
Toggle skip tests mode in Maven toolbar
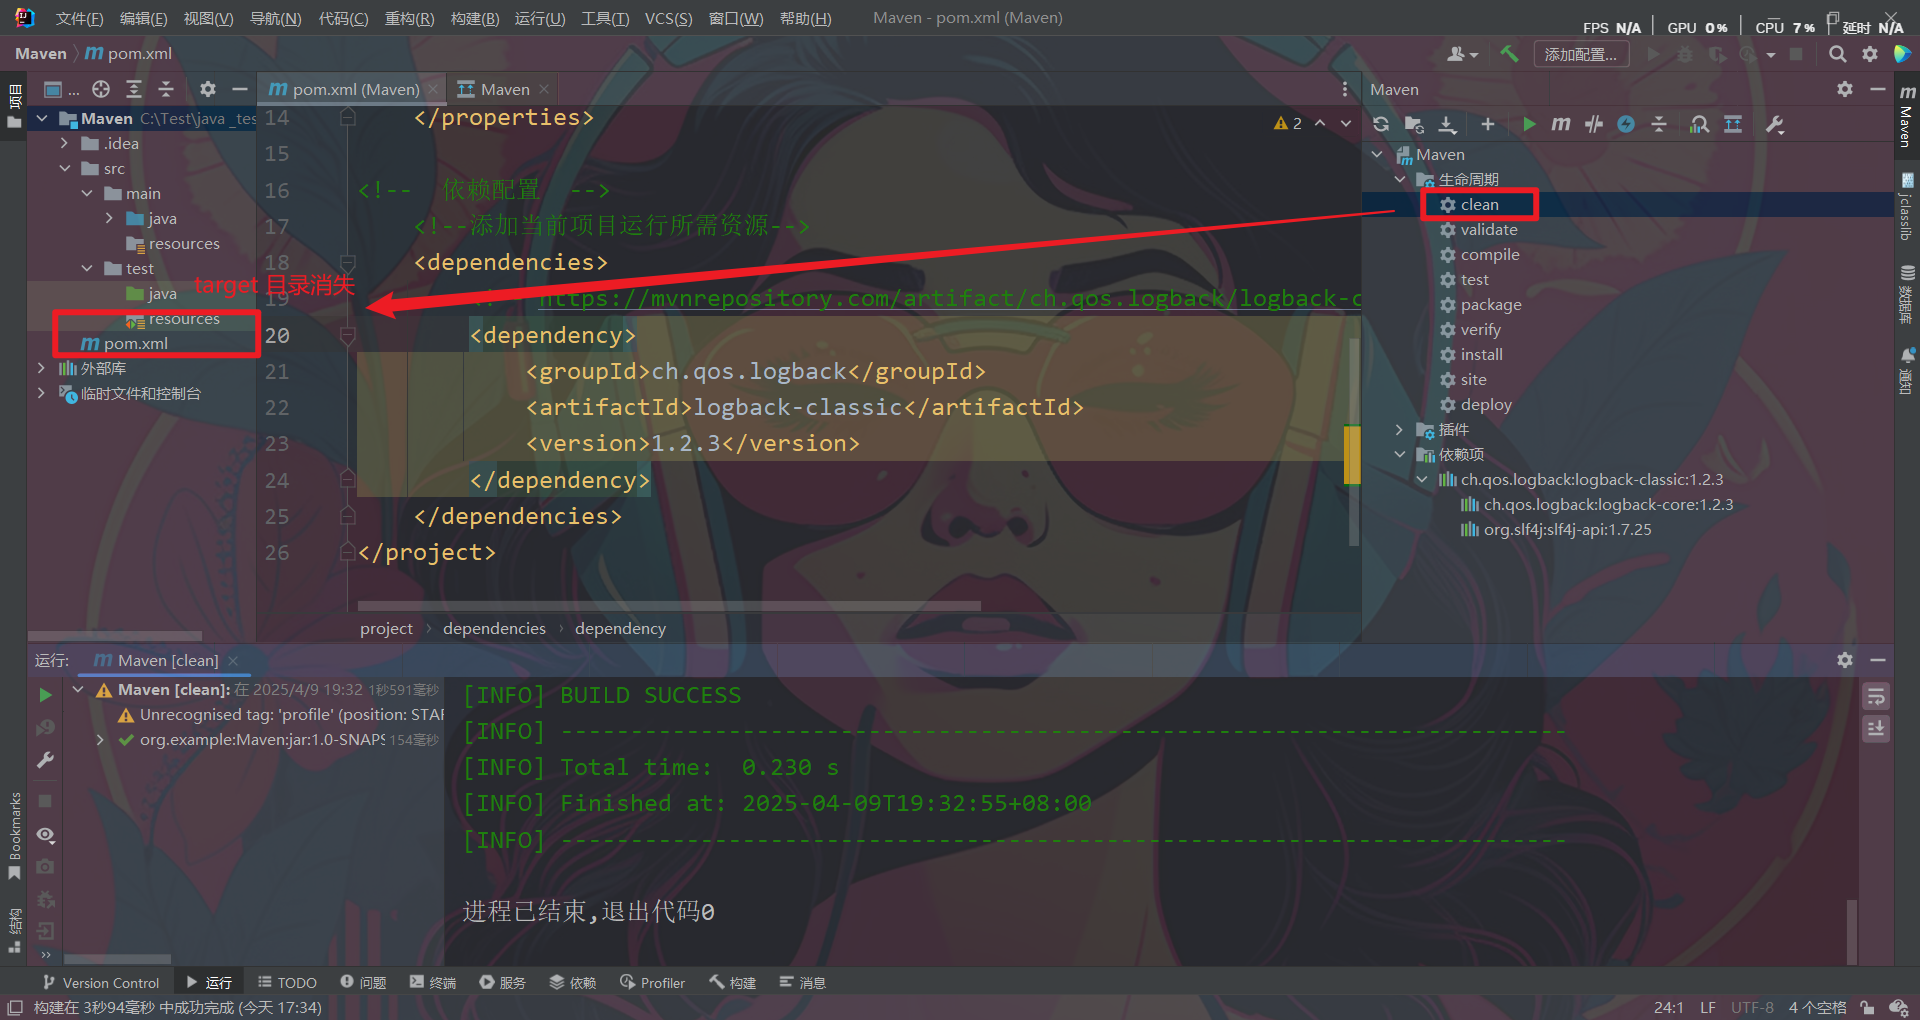tap(1594, 124)
